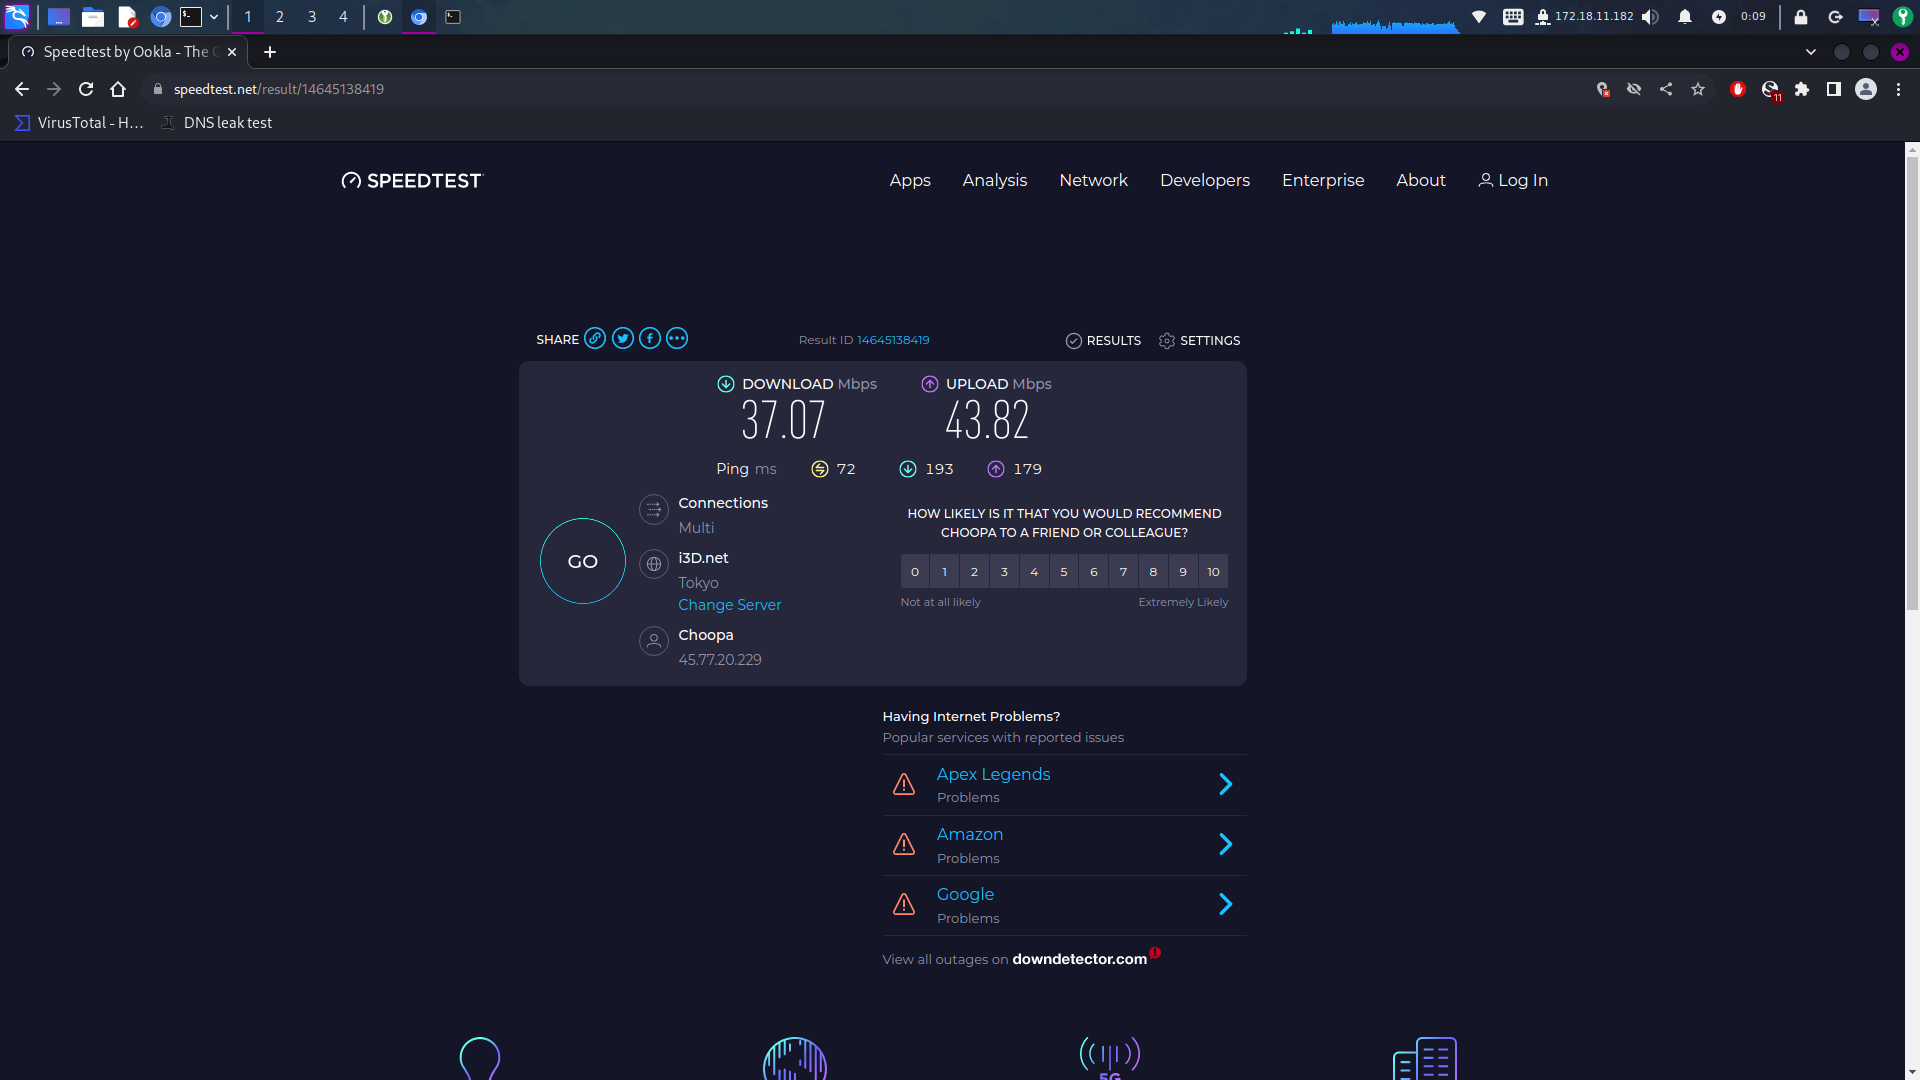Share result on Facebook icon
Viewport: 1920px width, 1080px height.
point(650,338)
